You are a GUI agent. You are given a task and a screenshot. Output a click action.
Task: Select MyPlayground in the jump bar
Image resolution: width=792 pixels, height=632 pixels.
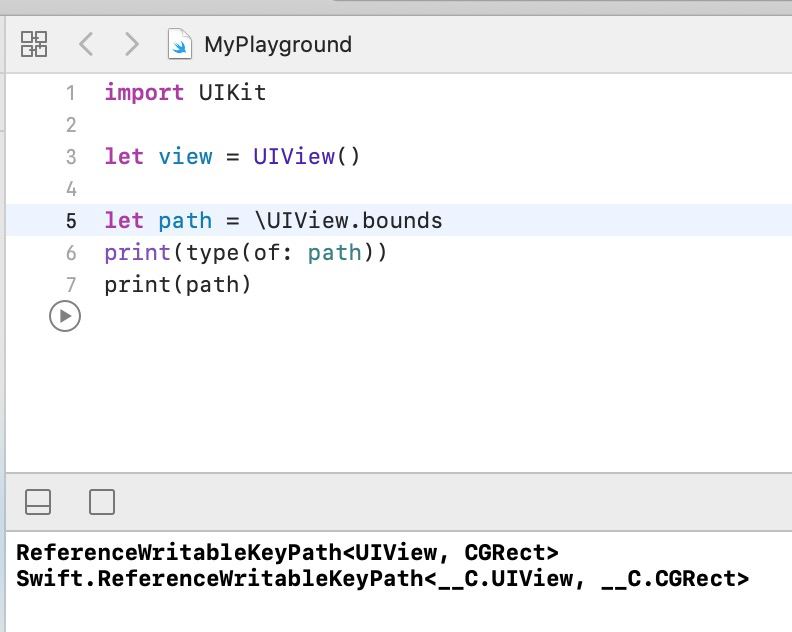coord(278,44)
